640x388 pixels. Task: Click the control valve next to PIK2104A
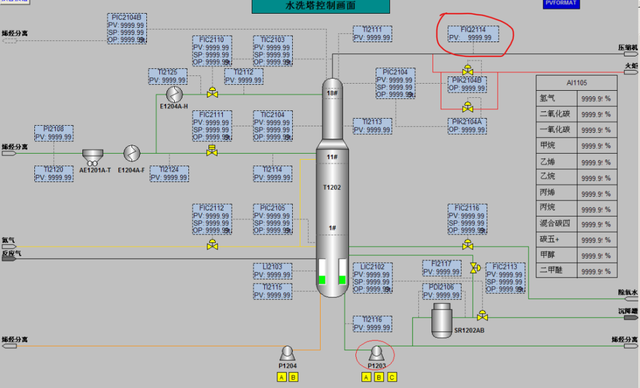(468, 107)
